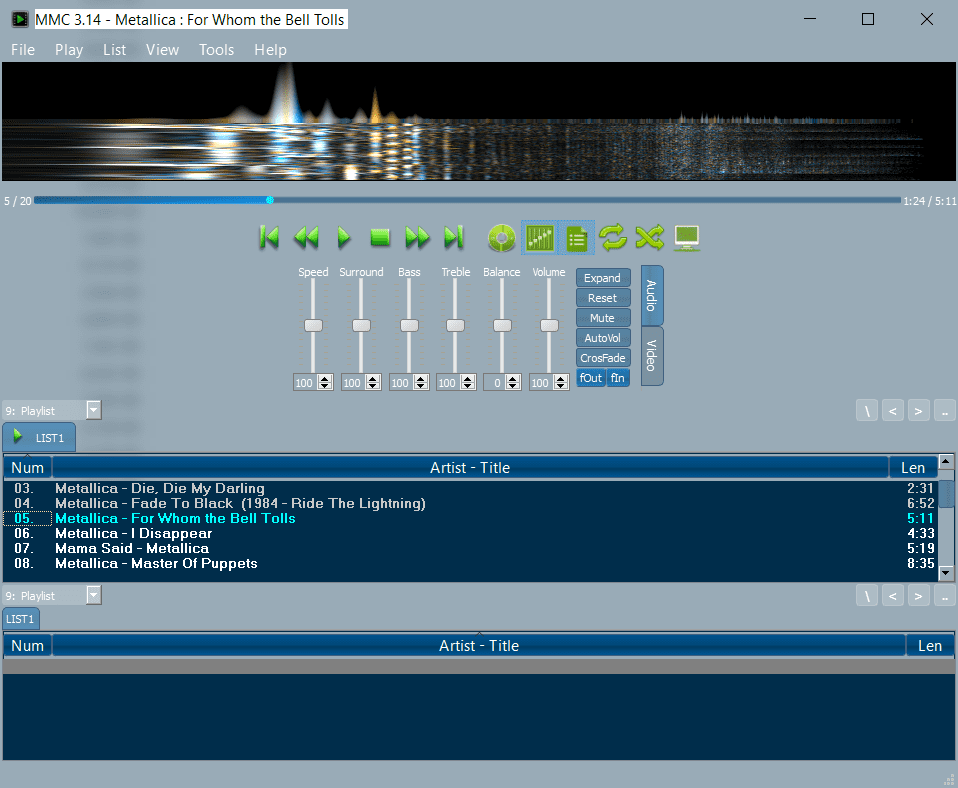Click the rewind double-arrow icon
The height and width of the screenshot is (788, 958).
(306, 237)
